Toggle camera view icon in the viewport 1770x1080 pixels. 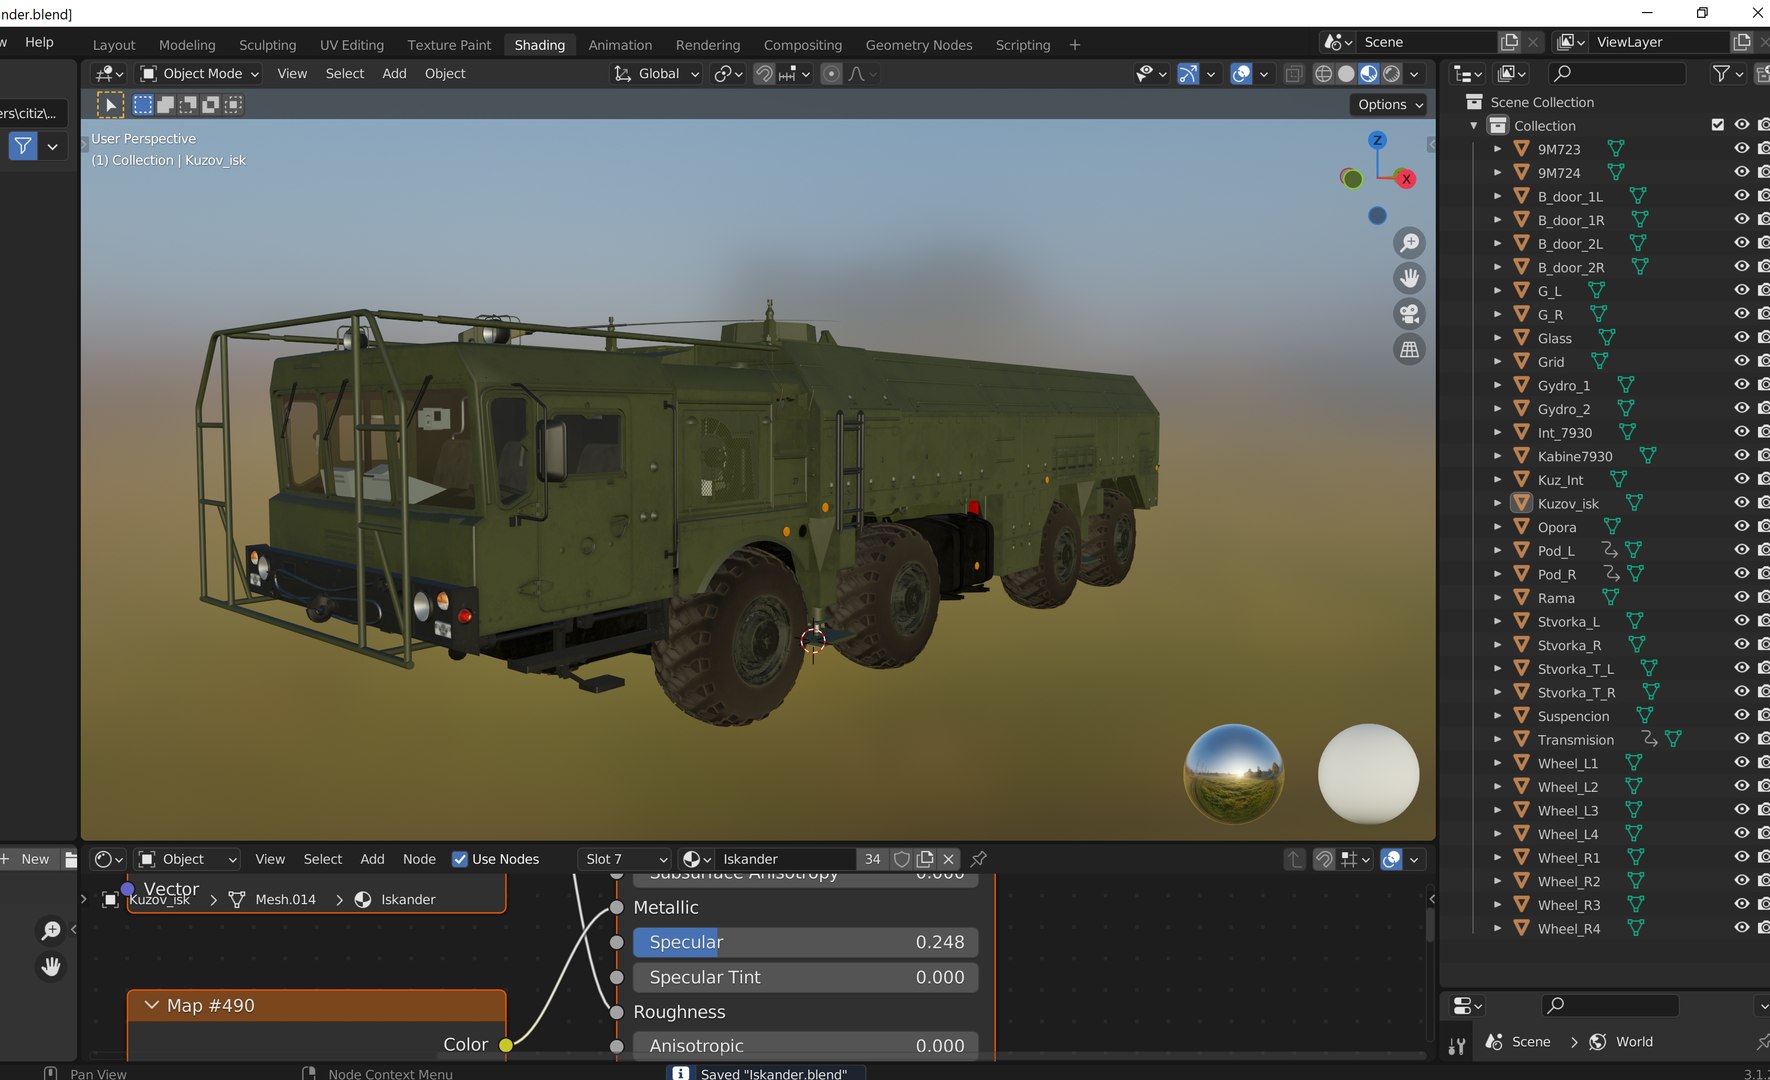(1409, 314)
